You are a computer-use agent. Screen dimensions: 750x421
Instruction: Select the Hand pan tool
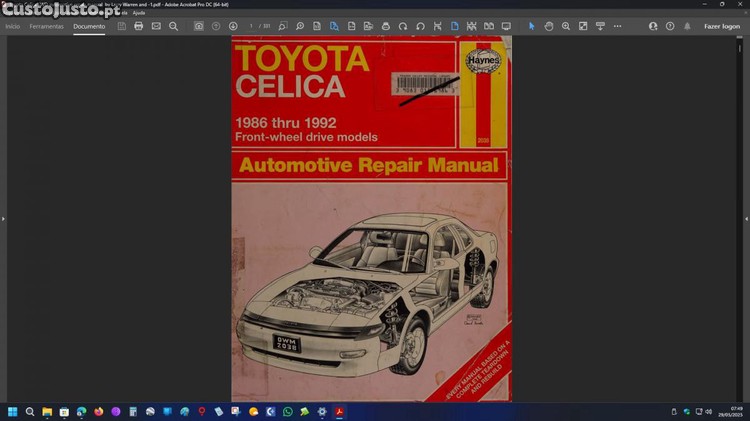549,26
